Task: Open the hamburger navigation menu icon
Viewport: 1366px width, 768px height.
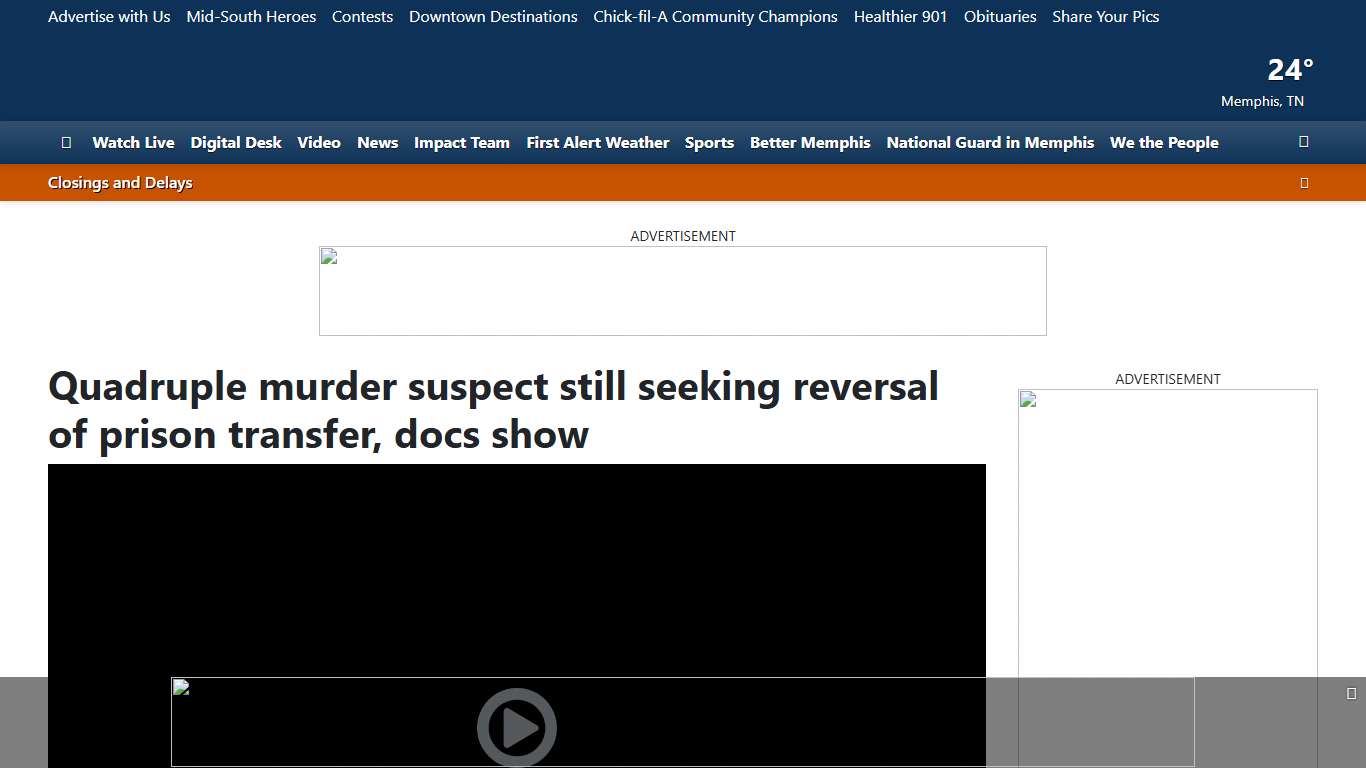Action: pyautogui.click(x=66, y=142)
